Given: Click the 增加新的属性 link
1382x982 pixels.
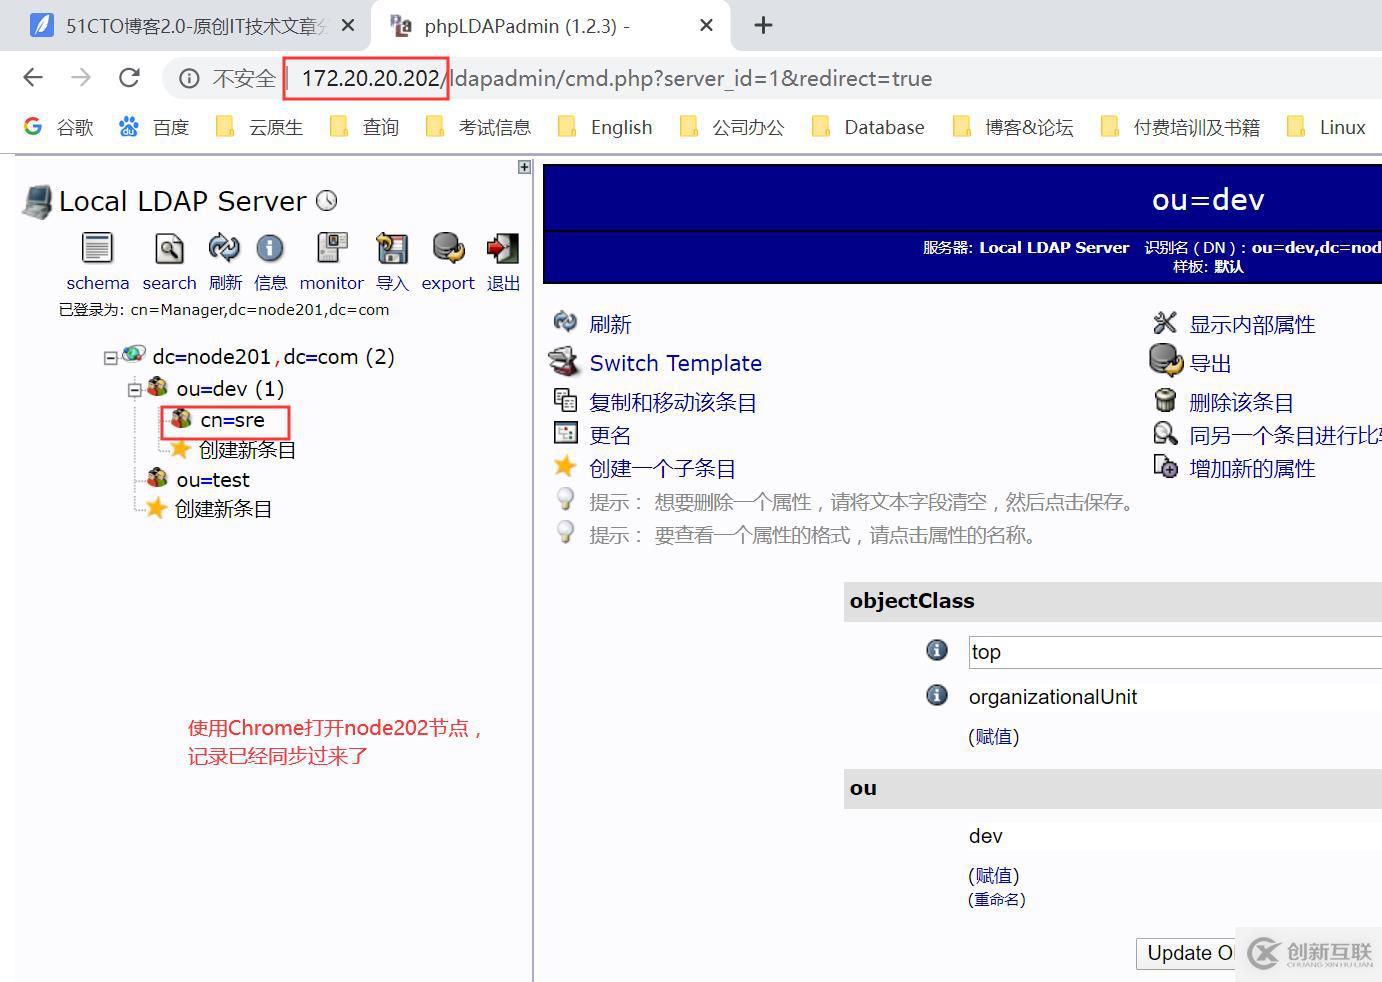Looking at the screenshot, I should (1252, 468).
